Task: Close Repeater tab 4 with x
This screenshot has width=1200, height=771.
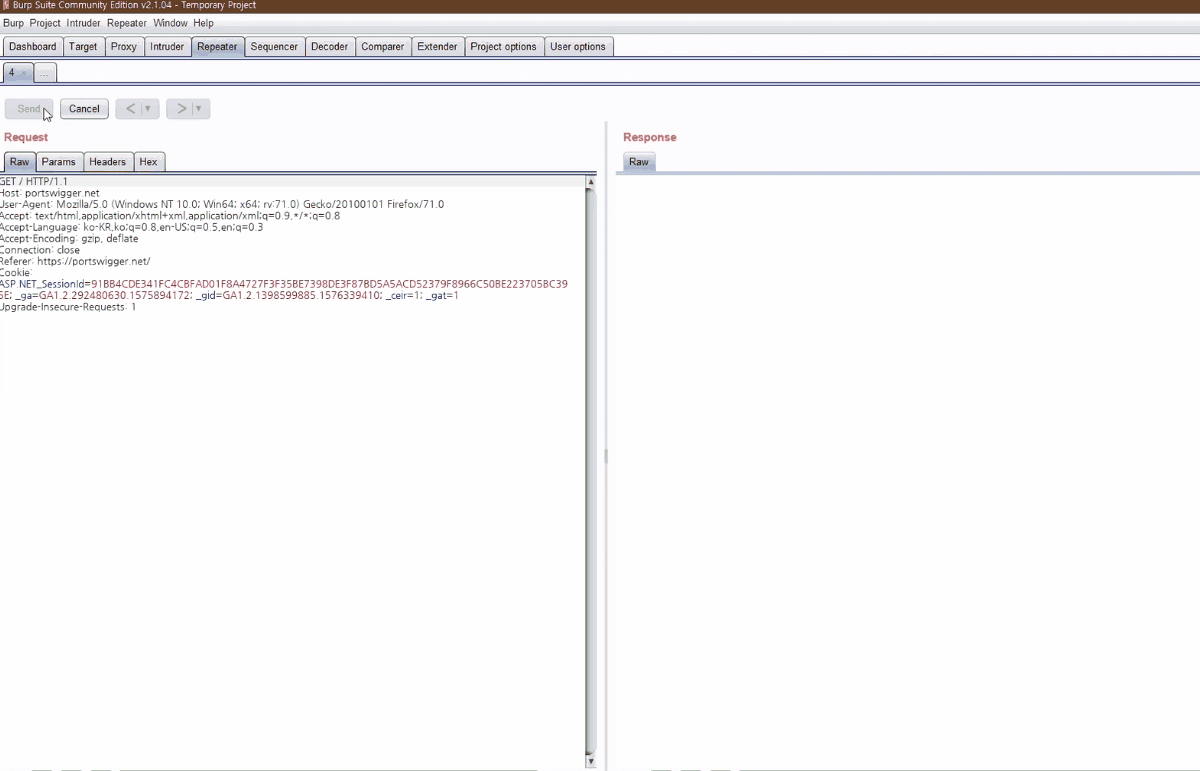Action: pos(25,74)
